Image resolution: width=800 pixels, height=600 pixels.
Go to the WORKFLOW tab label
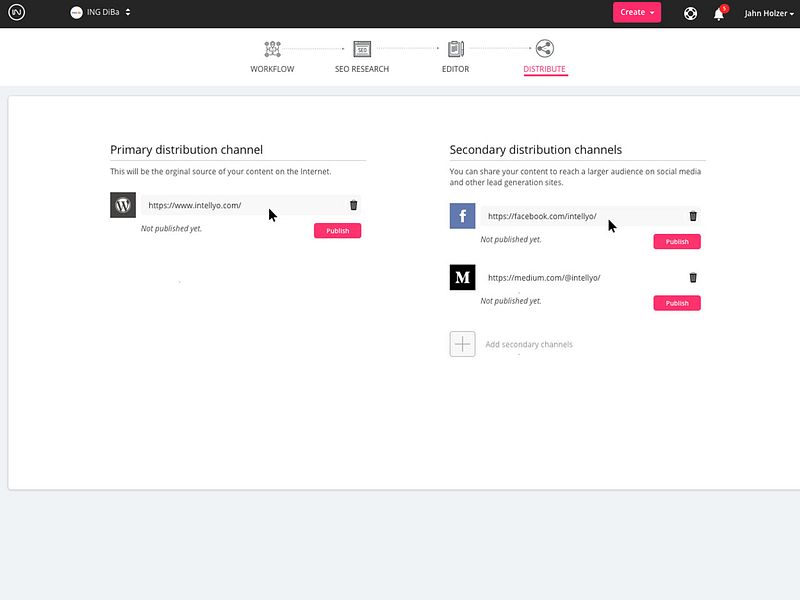tap(272, 69)
